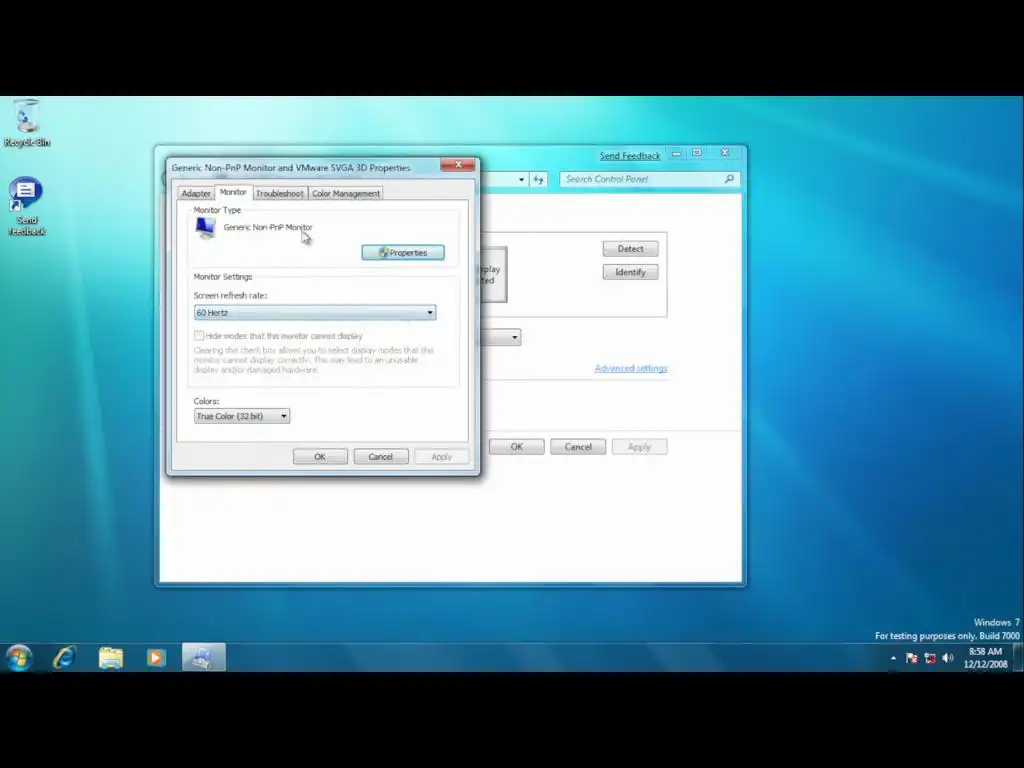Viewport: 1024px width, 768px height.
Task: Show hidden tray icons arrow
Action: tap(893, 658)
